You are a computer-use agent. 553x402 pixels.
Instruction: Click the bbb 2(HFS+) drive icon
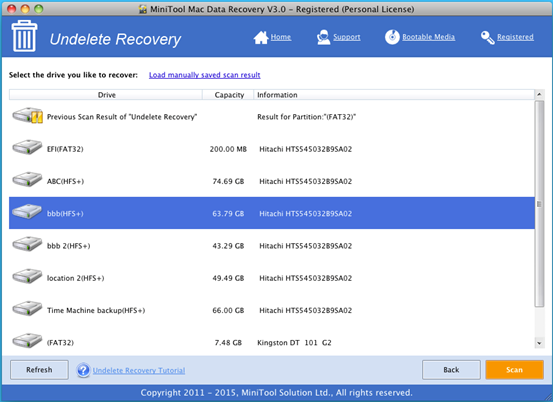(x=27, y=244)
